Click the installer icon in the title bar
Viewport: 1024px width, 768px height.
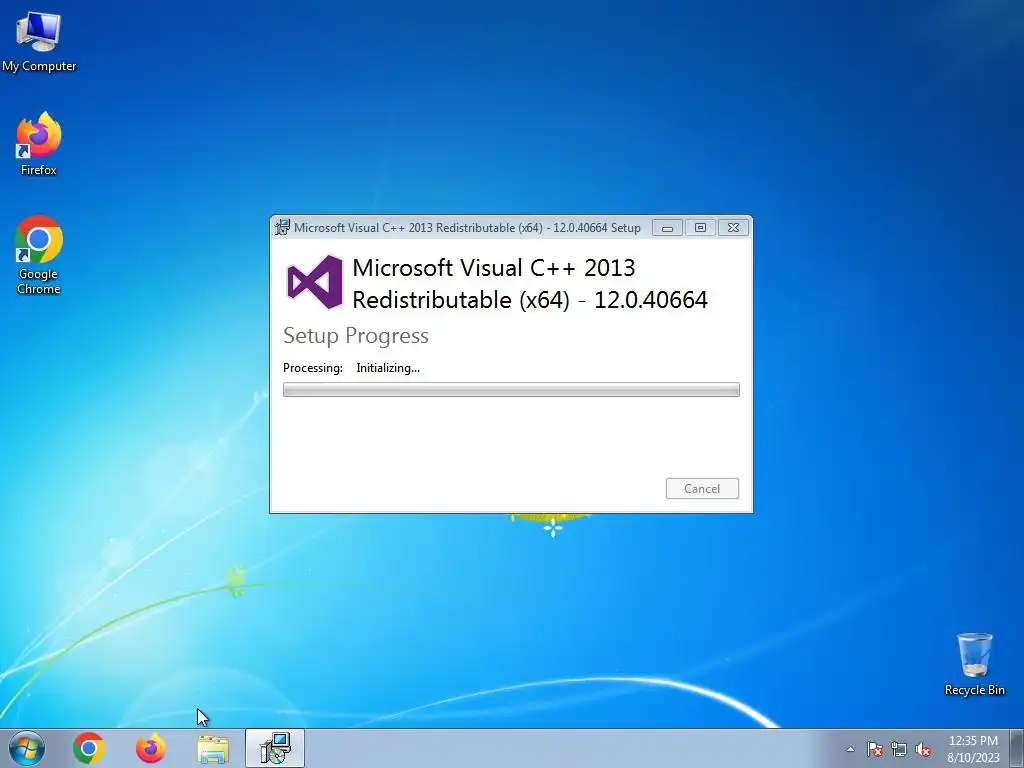282,227
